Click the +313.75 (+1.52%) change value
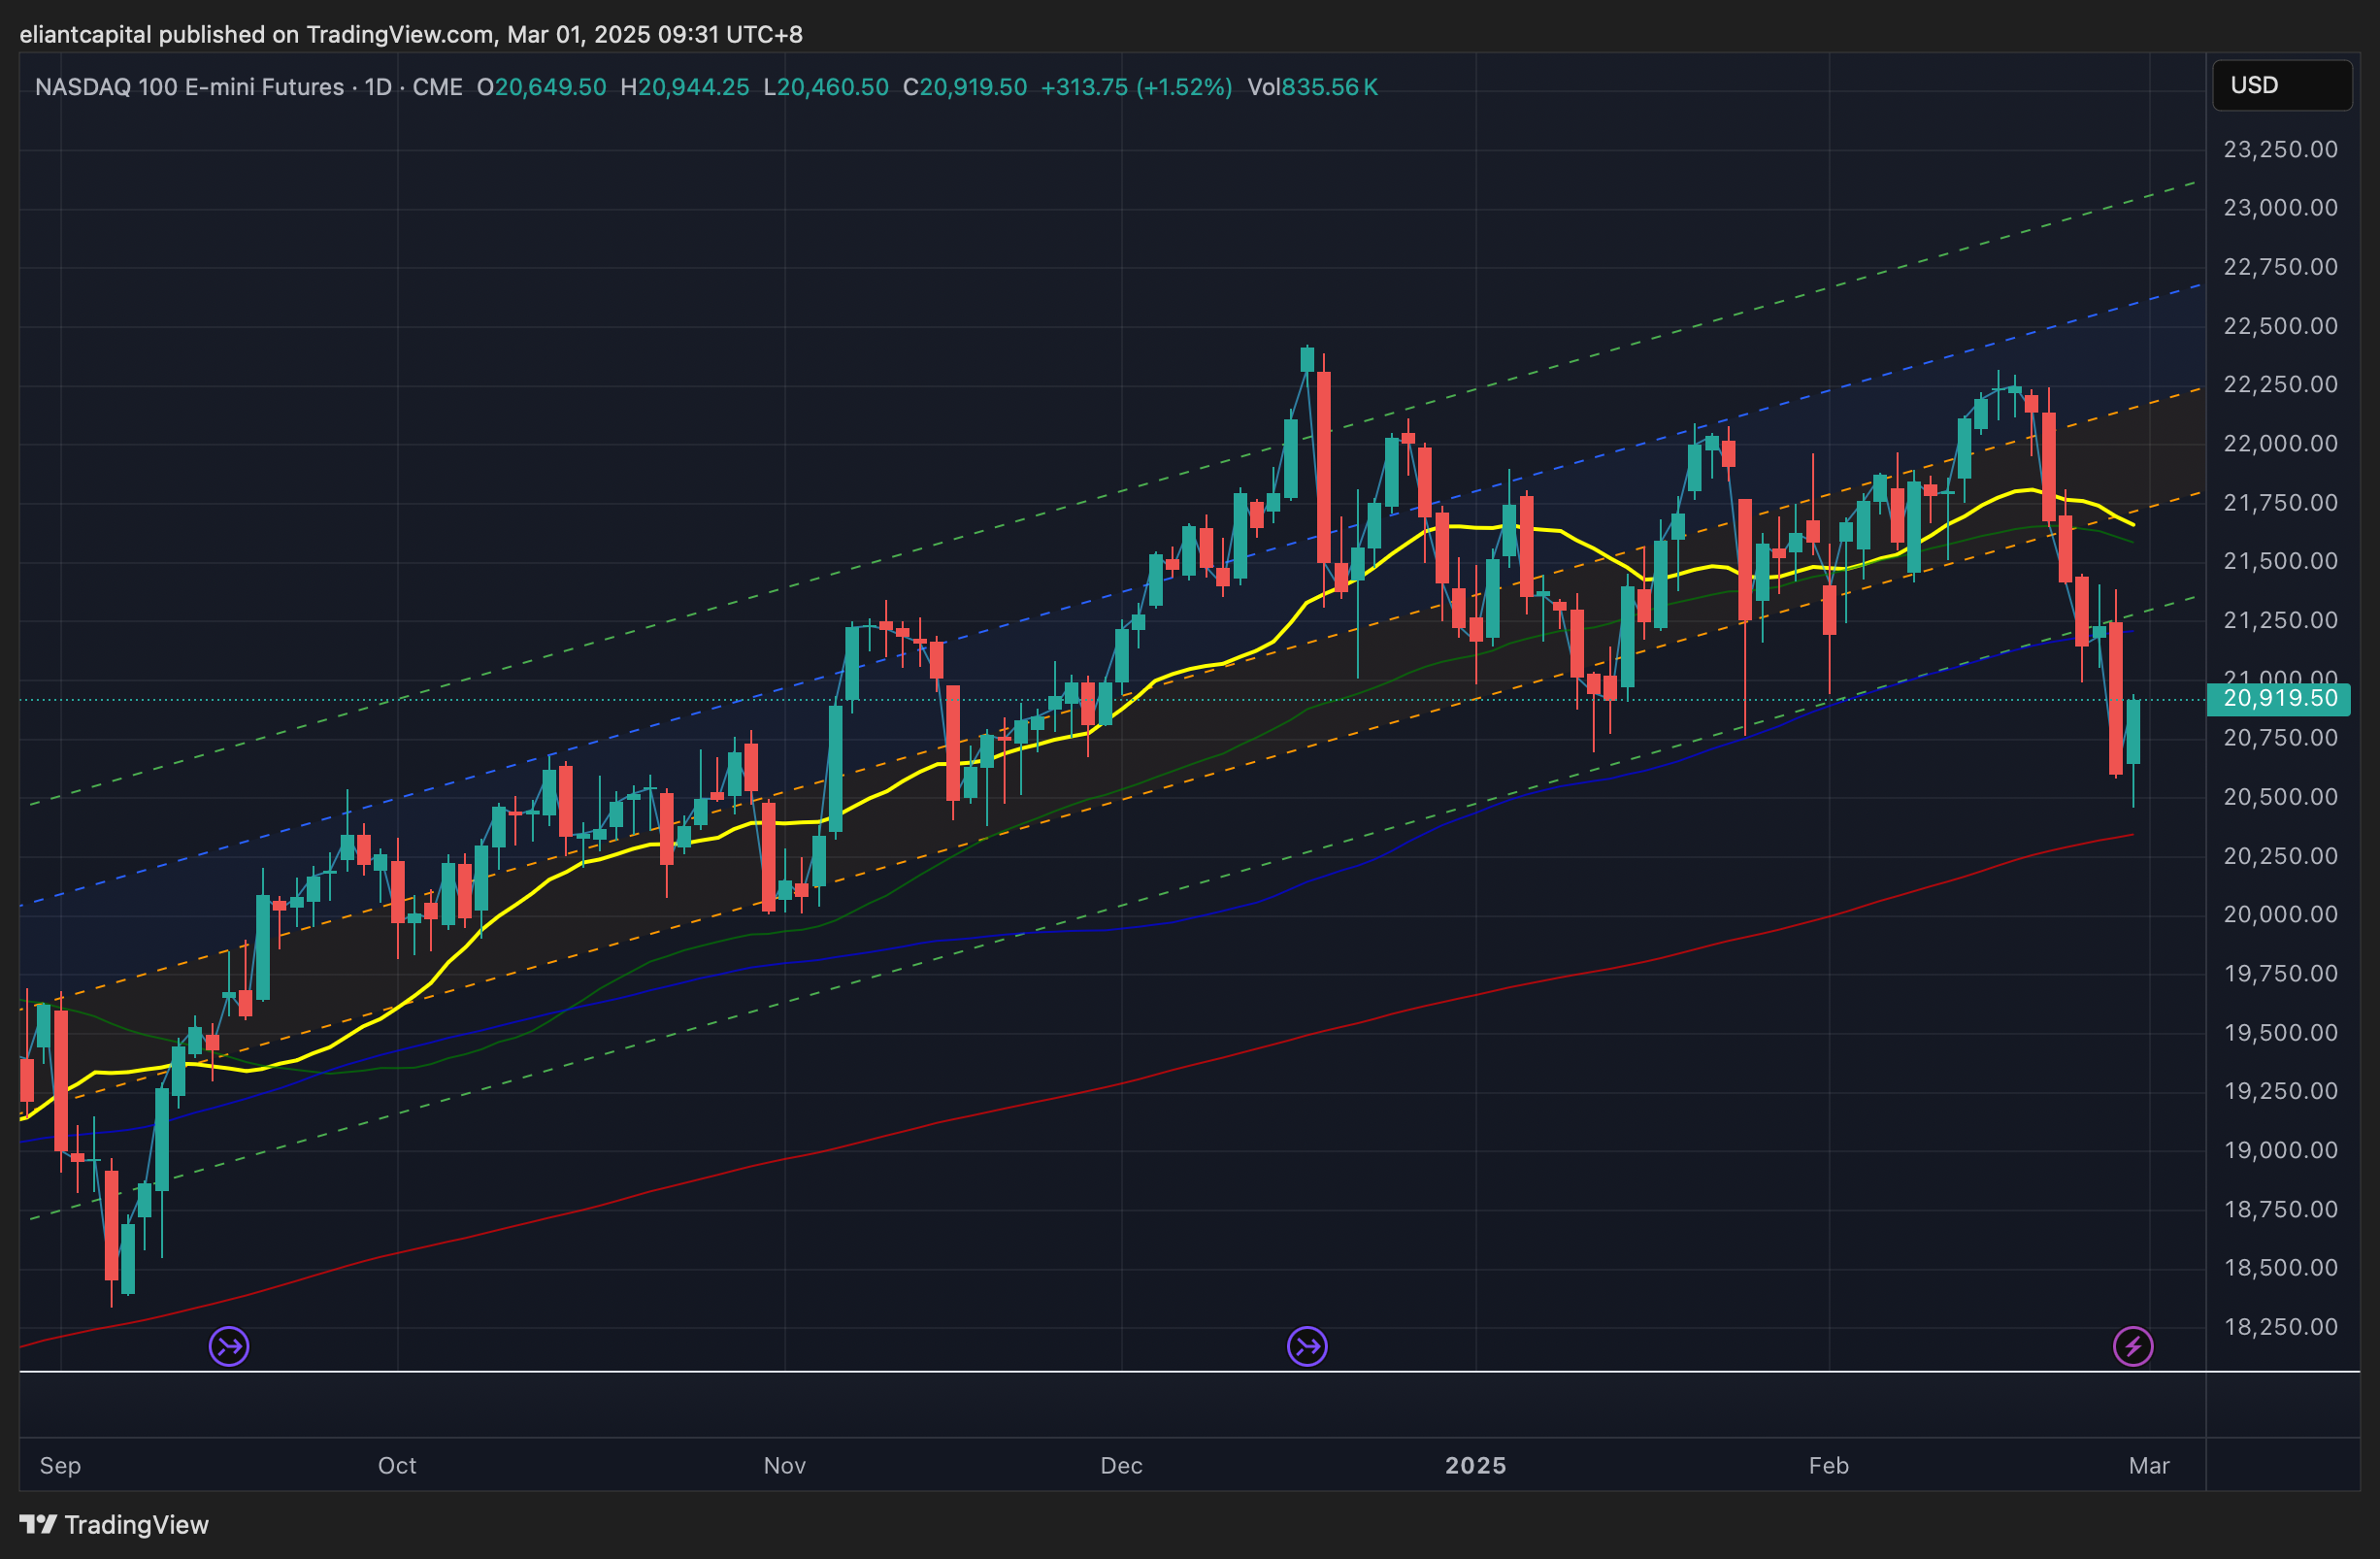The image size is (2380, 1559). click(x=1136, y=87)
